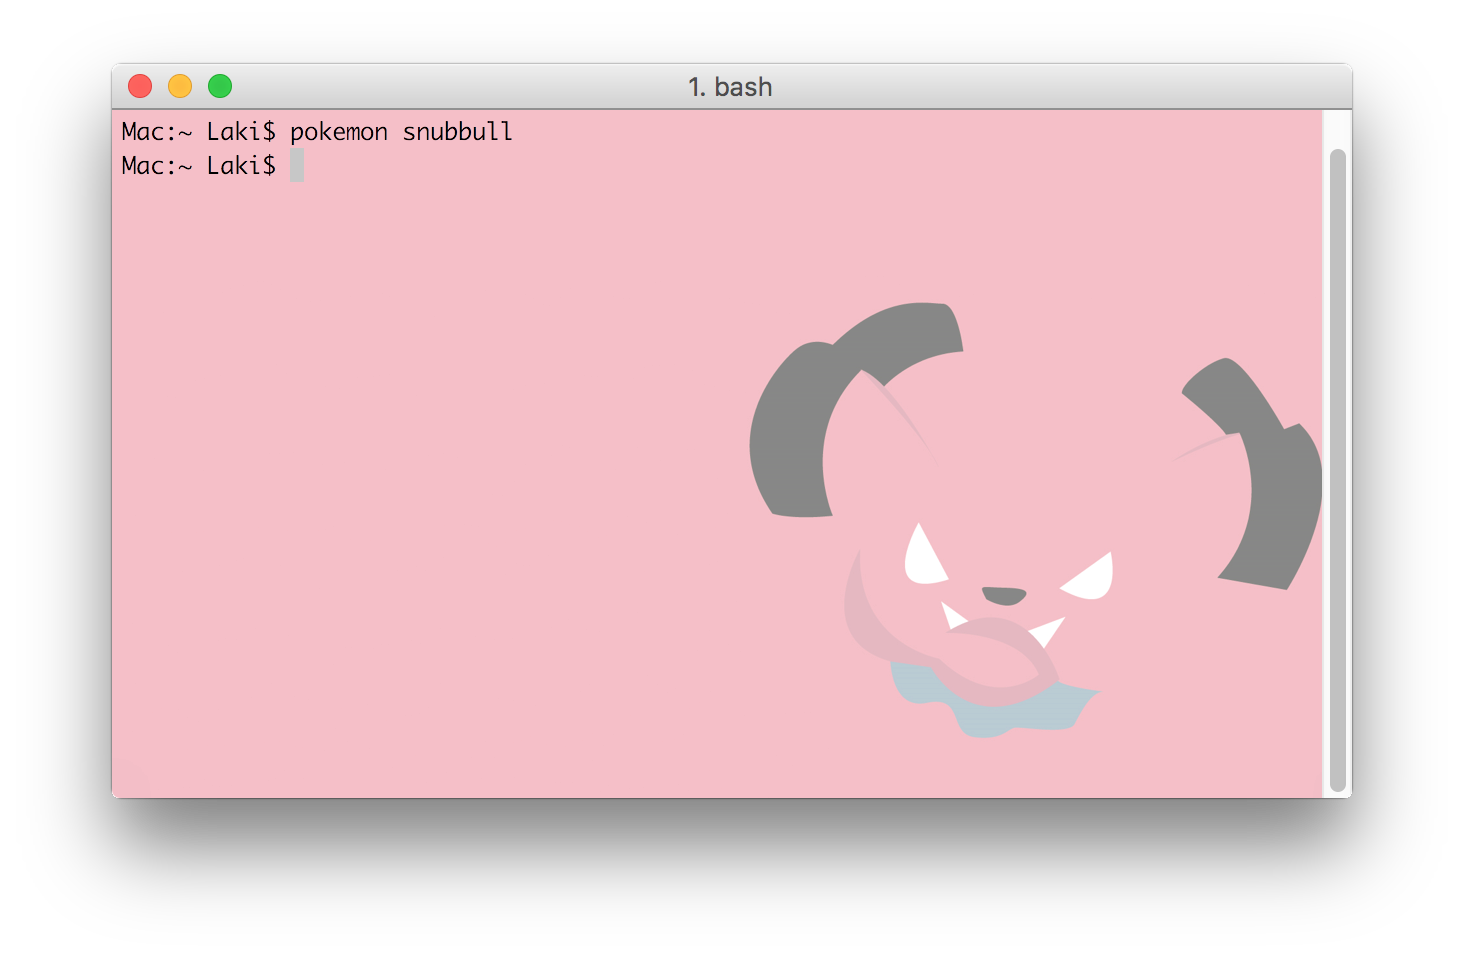The width and height of the screenshot is (1464, 958).
Task: Click the first 'Mac:~ Laki$' prompt
Action: (x=198, y=132)
